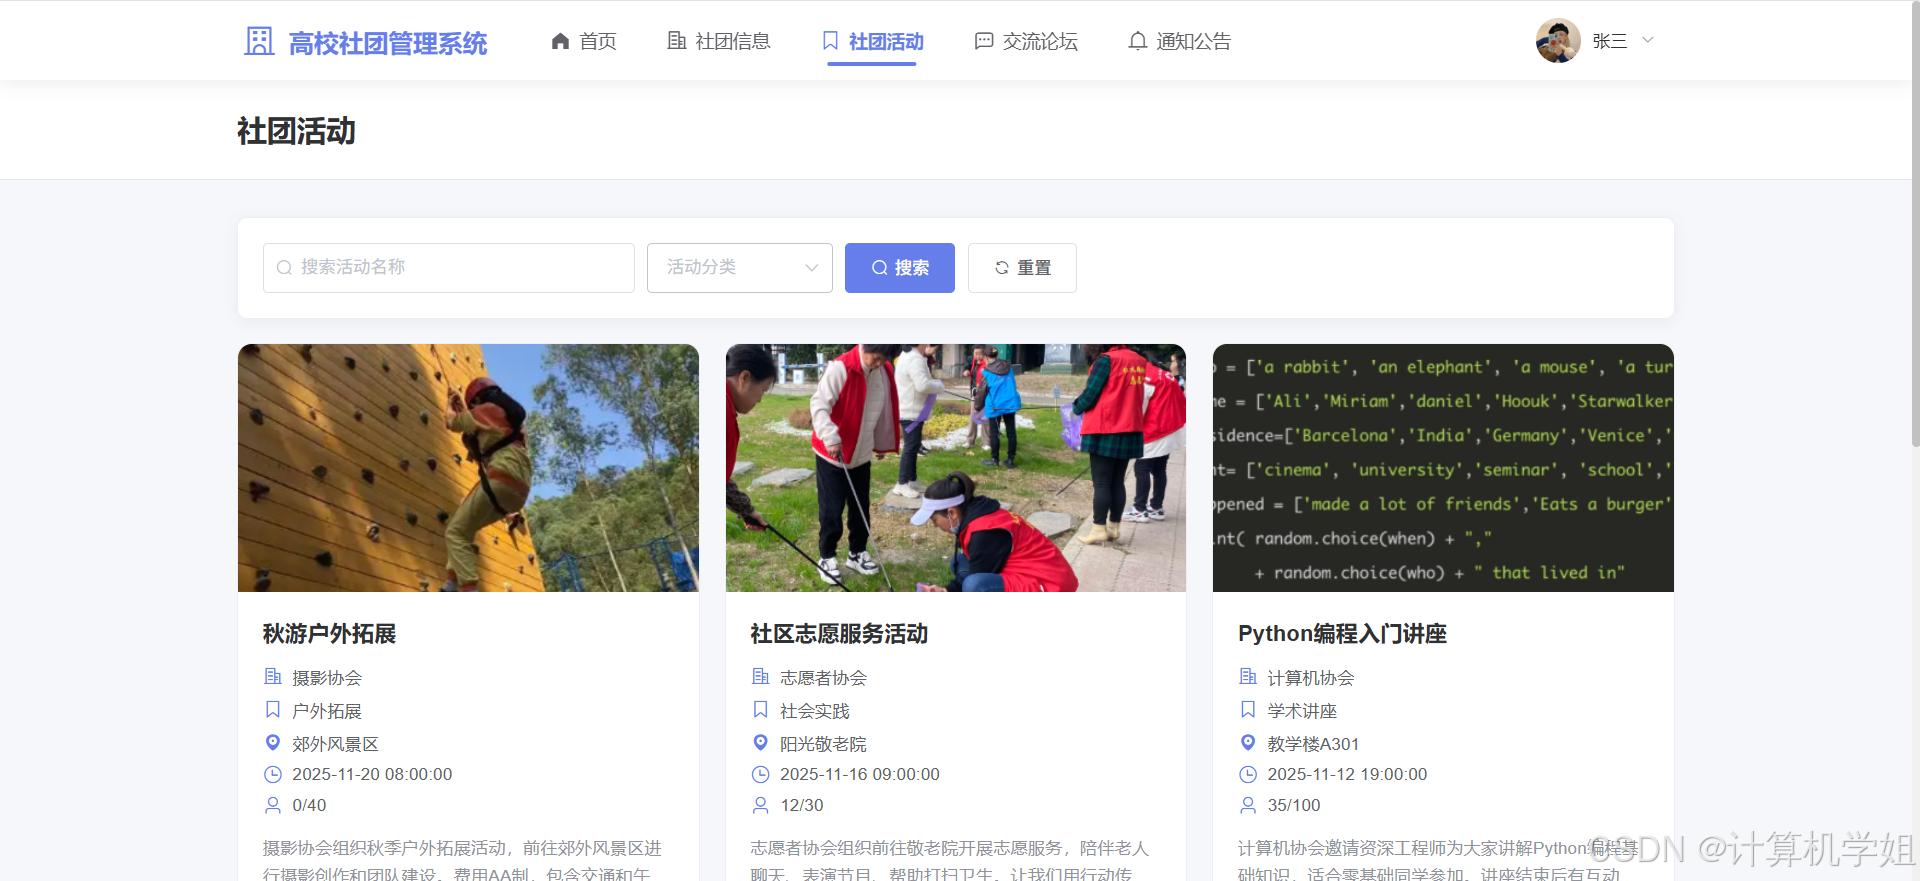
Task: Click the page vertical scrollbar
Action: coord(1914,225)
